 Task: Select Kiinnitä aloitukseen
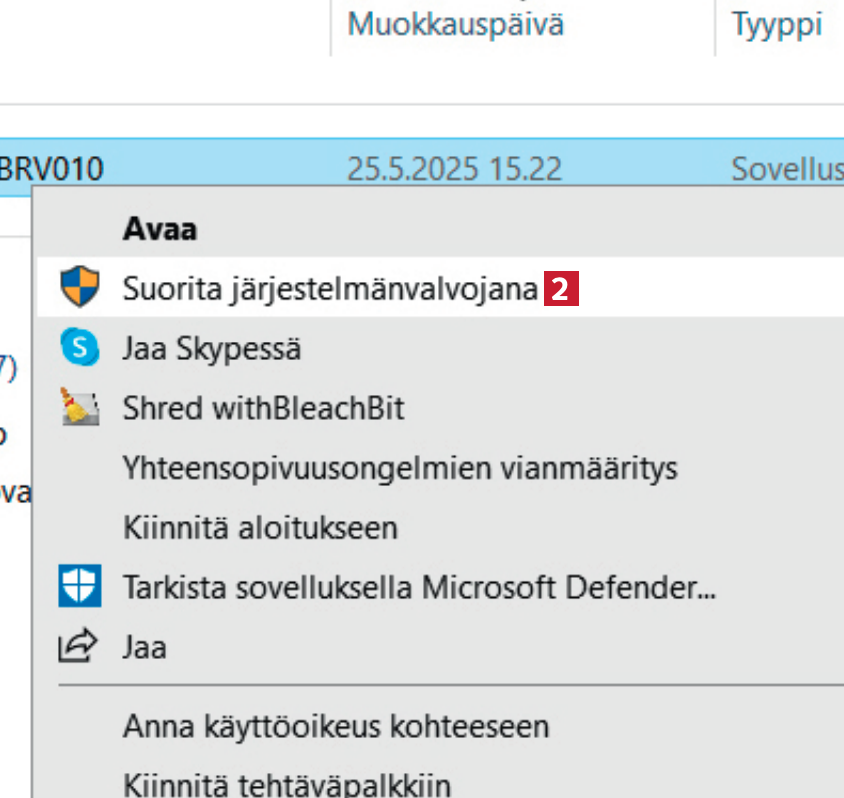260,527
